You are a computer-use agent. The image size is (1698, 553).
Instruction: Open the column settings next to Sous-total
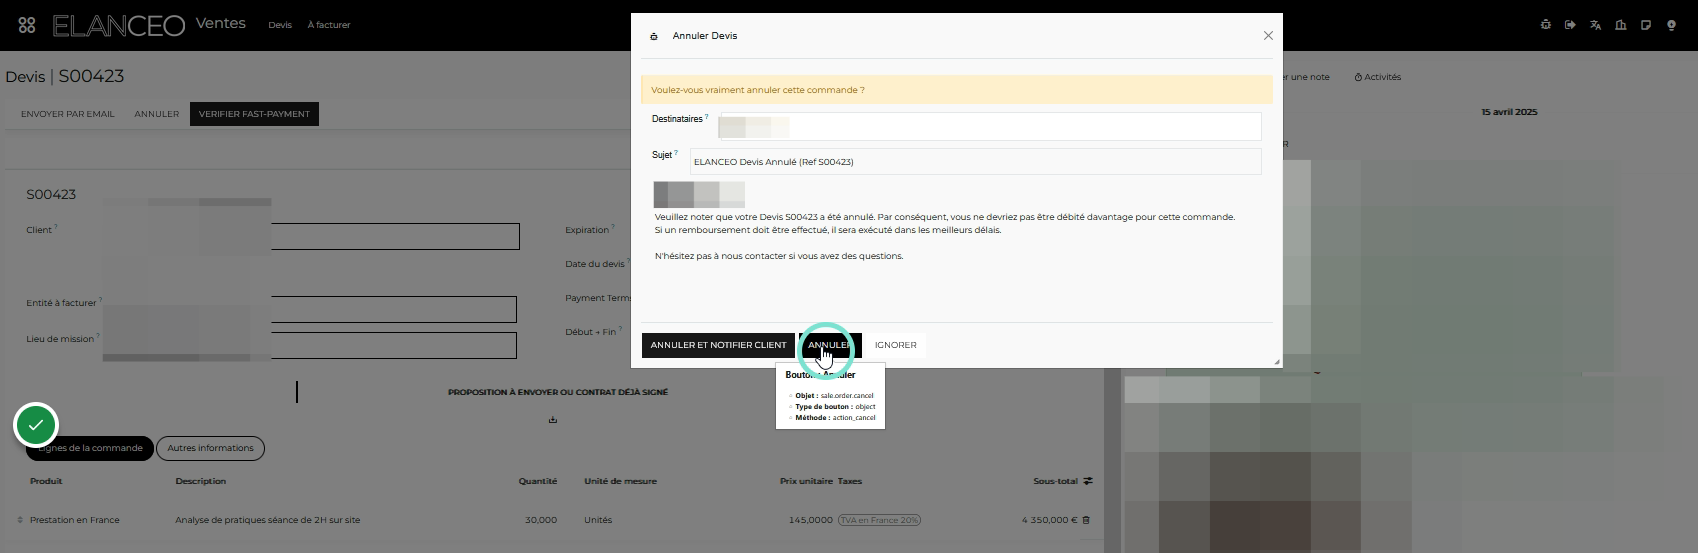point(1088,481)
